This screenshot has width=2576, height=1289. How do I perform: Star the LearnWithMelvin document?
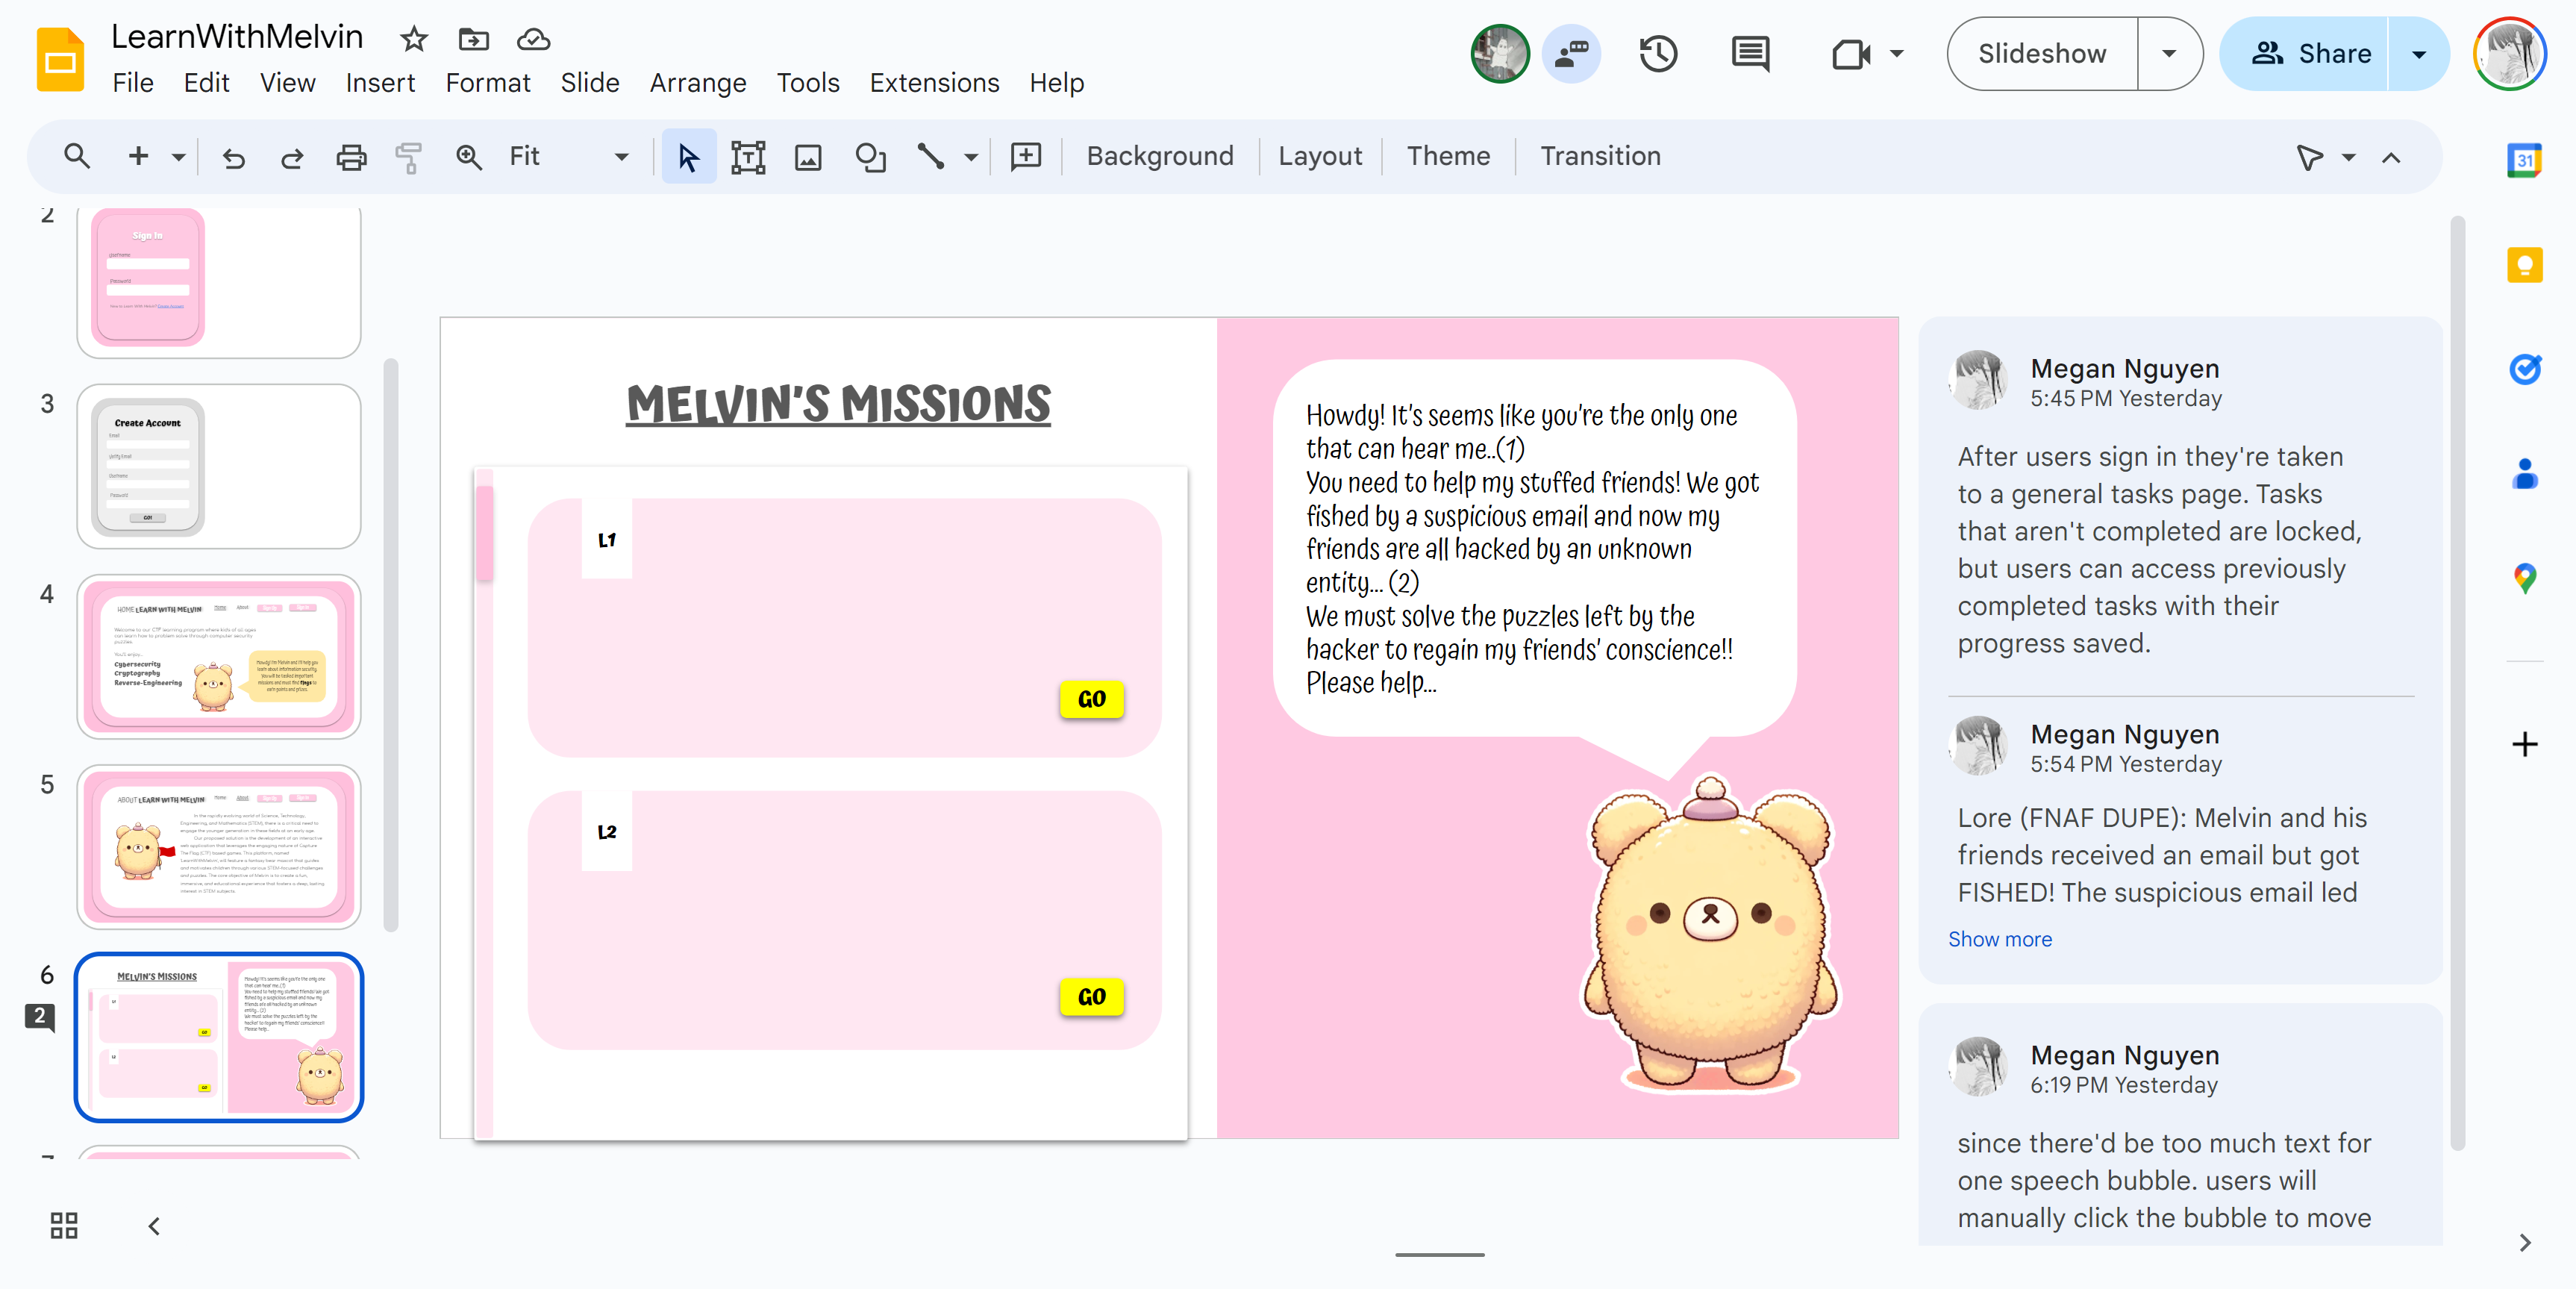click(413, 39)
